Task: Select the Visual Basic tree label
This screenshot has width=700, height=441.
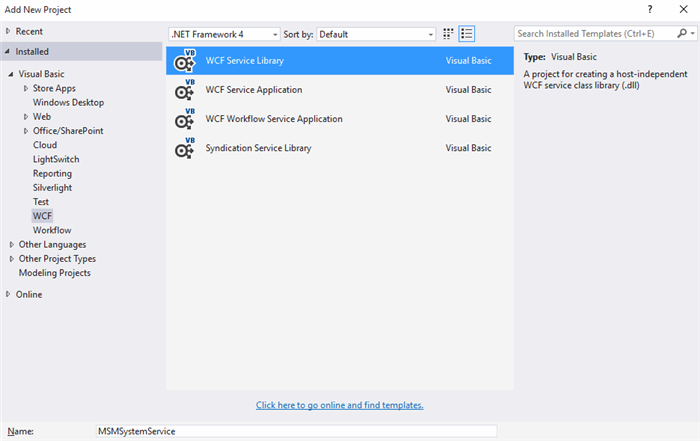Action: pyautogui.click(x=42, y=74)
